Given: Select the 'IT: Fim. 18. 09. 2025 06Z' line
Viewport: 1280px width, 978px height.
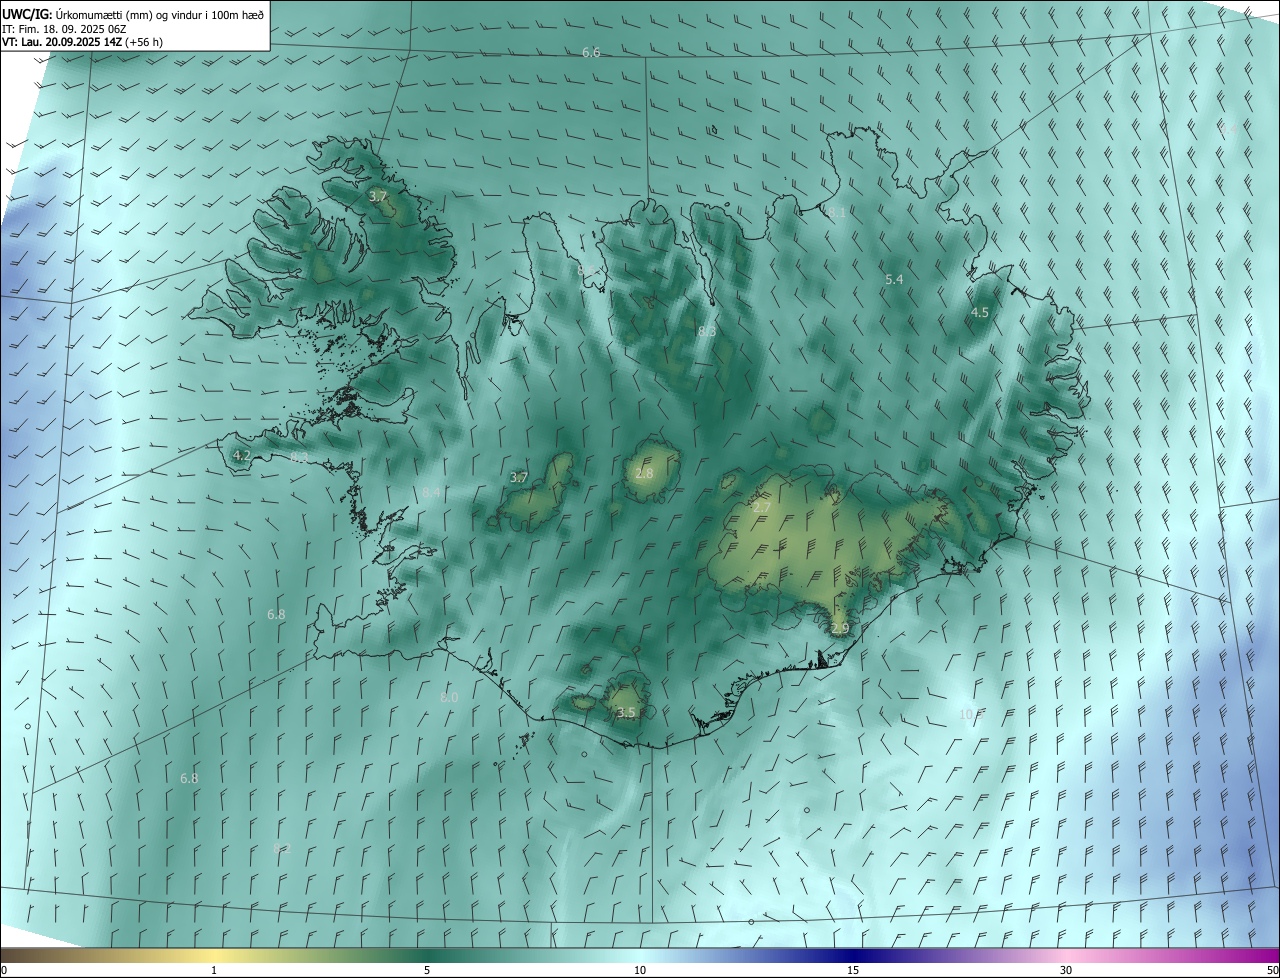Looking at the screenshot, I should [x=64, y=28].
